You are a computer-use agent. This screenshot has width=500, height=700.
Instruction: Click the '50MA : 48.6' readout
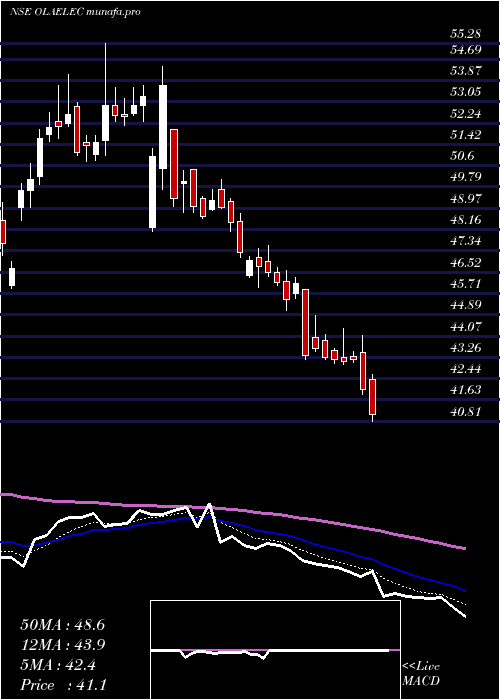62,625
